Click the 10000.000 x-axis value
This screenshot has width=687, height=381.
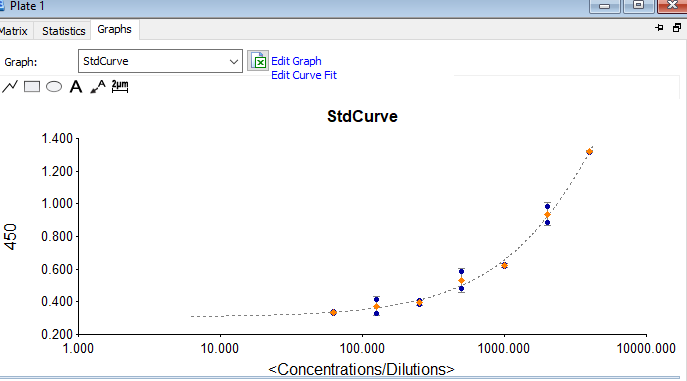click(646, 349)
